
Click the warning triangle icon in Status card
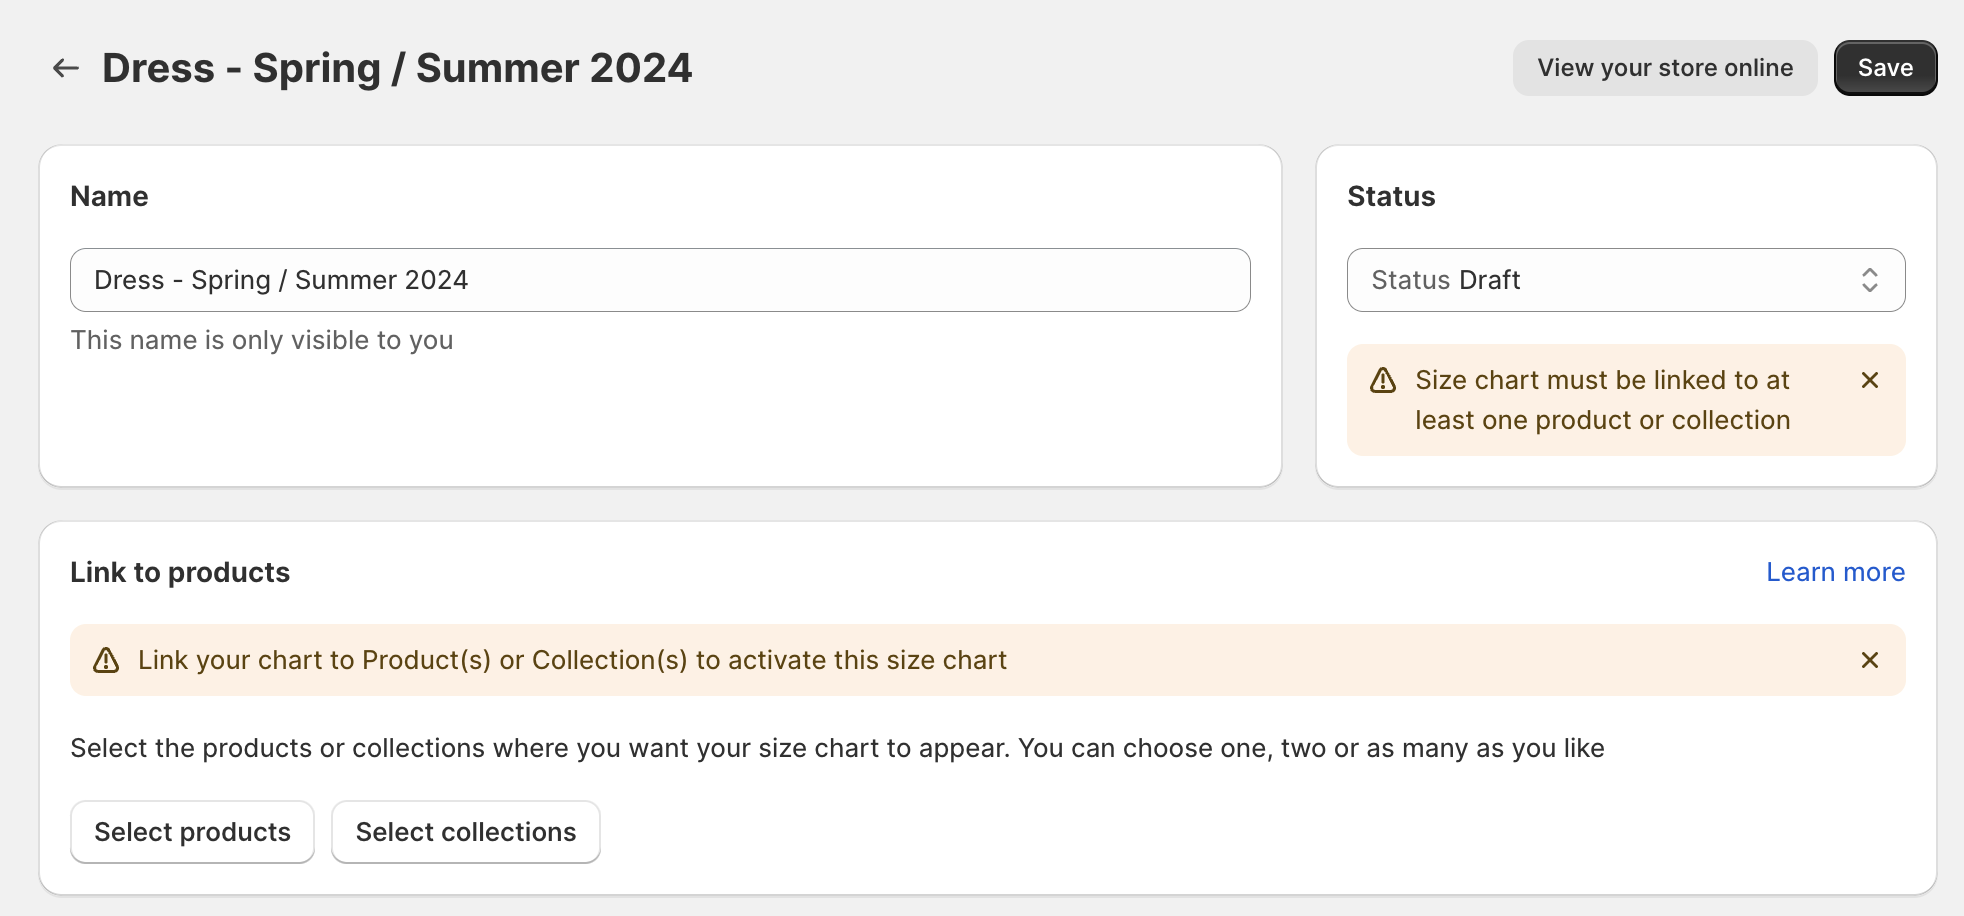click(1383, 380)
